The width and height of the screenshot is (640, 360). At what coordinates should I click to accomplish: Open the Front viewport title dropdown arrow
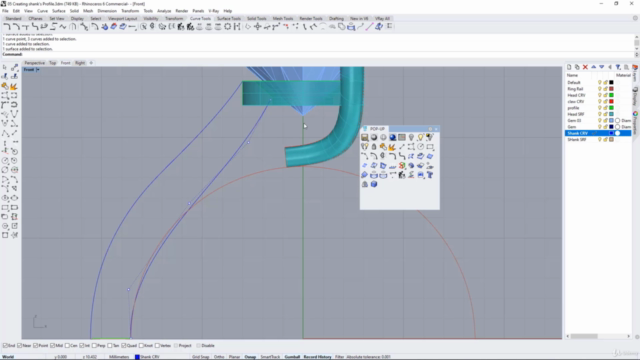tap(38, 70)
